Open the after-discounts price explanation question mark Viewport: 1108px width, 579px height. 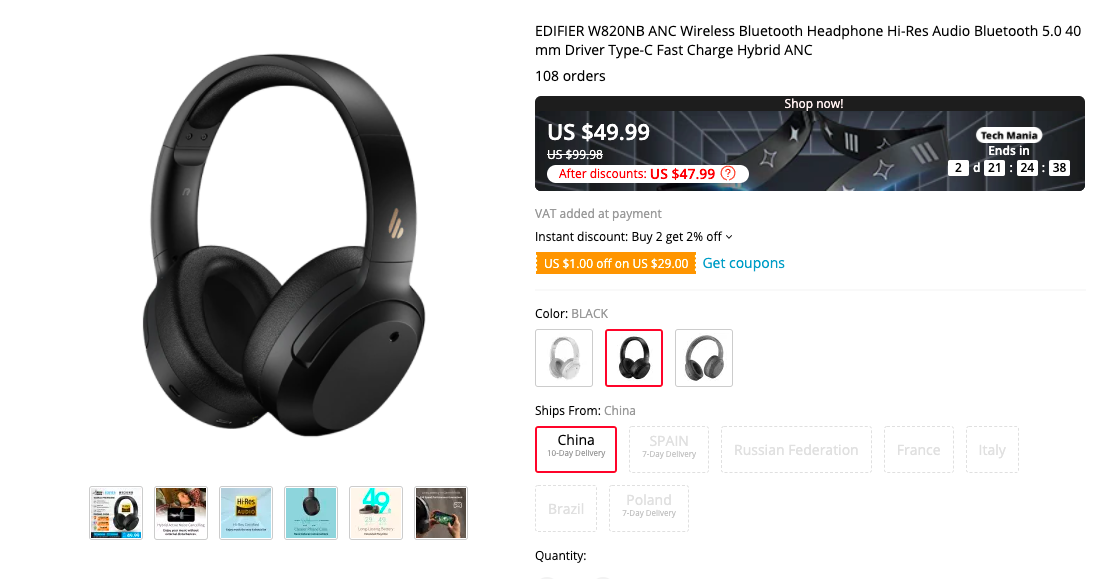tap(728, 173)
